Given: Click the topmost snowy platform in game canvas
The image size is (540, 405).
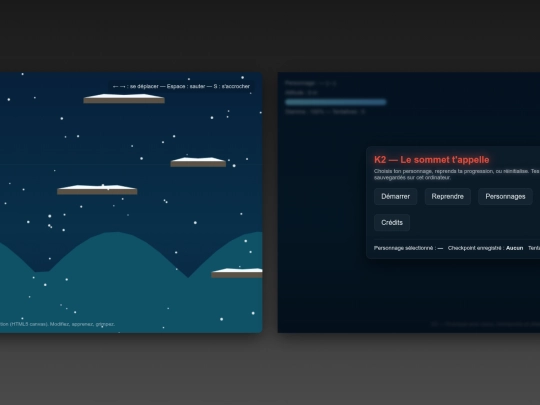Looking at the screenshot, I should click(x=124, y=98).
